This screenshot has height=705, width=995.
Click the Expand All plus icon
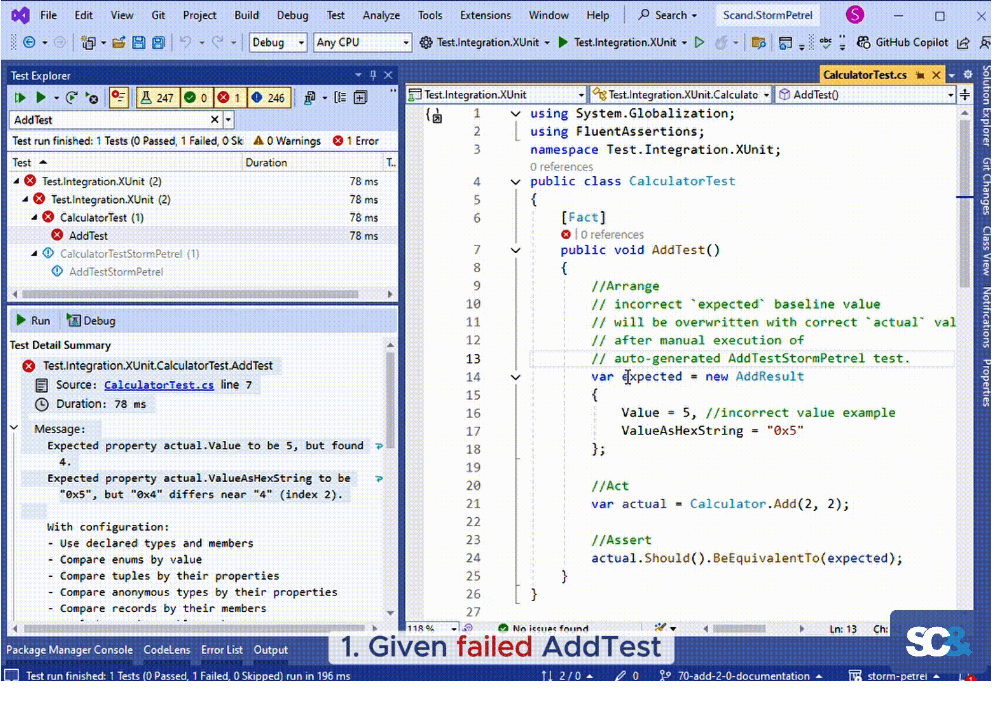point(360,98)
